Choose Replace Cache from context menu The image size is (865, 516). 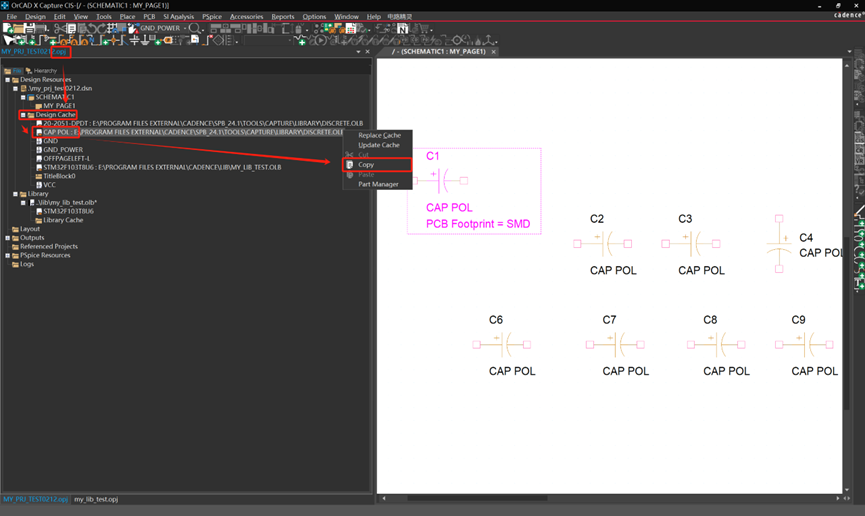(378, 135)
